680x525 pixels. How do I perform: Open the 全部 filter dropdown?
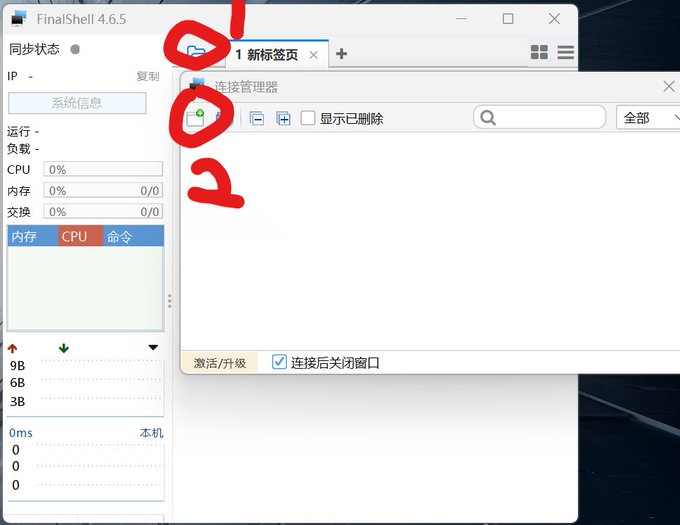click(x=648, y=117)
